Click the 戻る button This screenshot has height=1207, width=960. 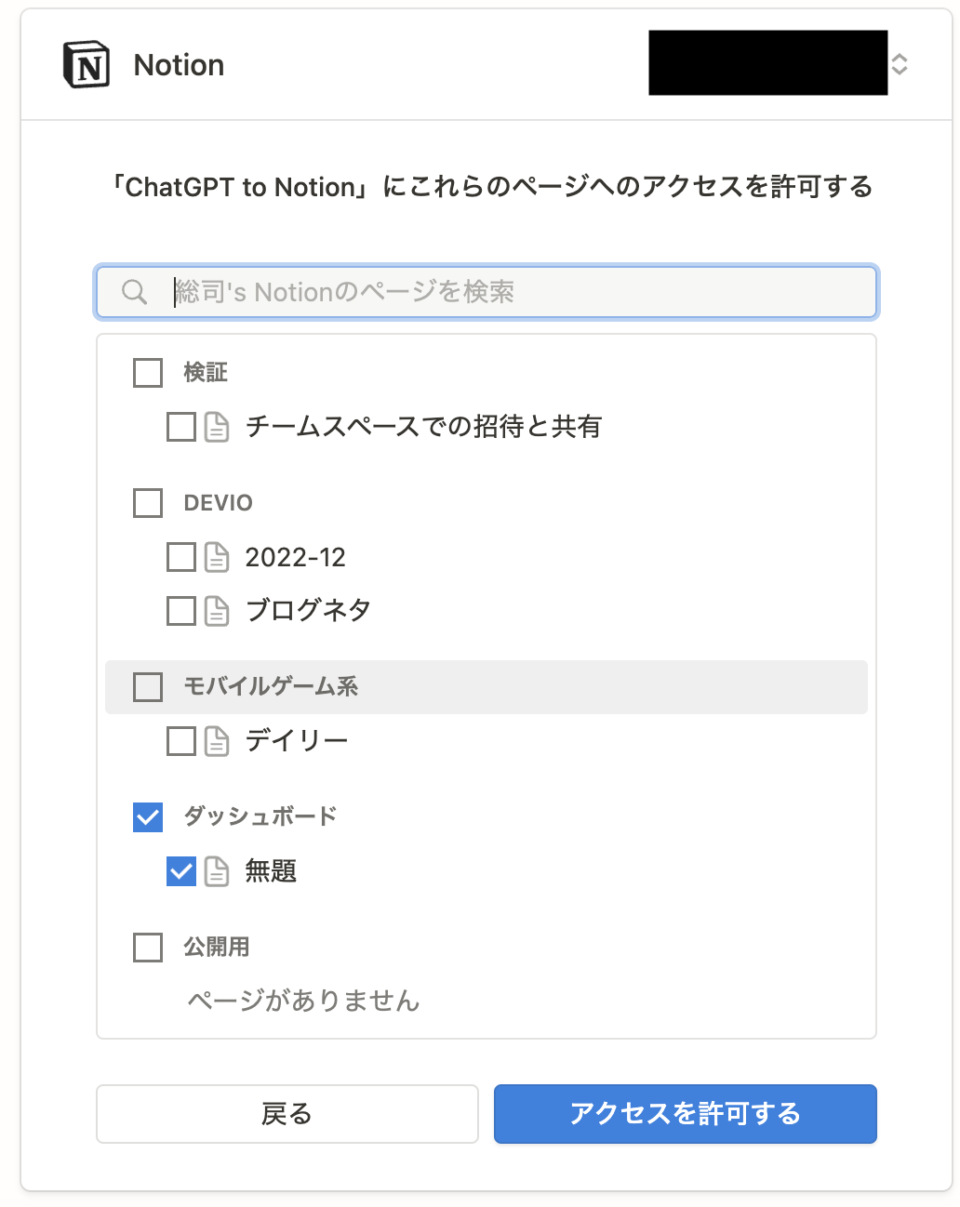(287, 1114)
